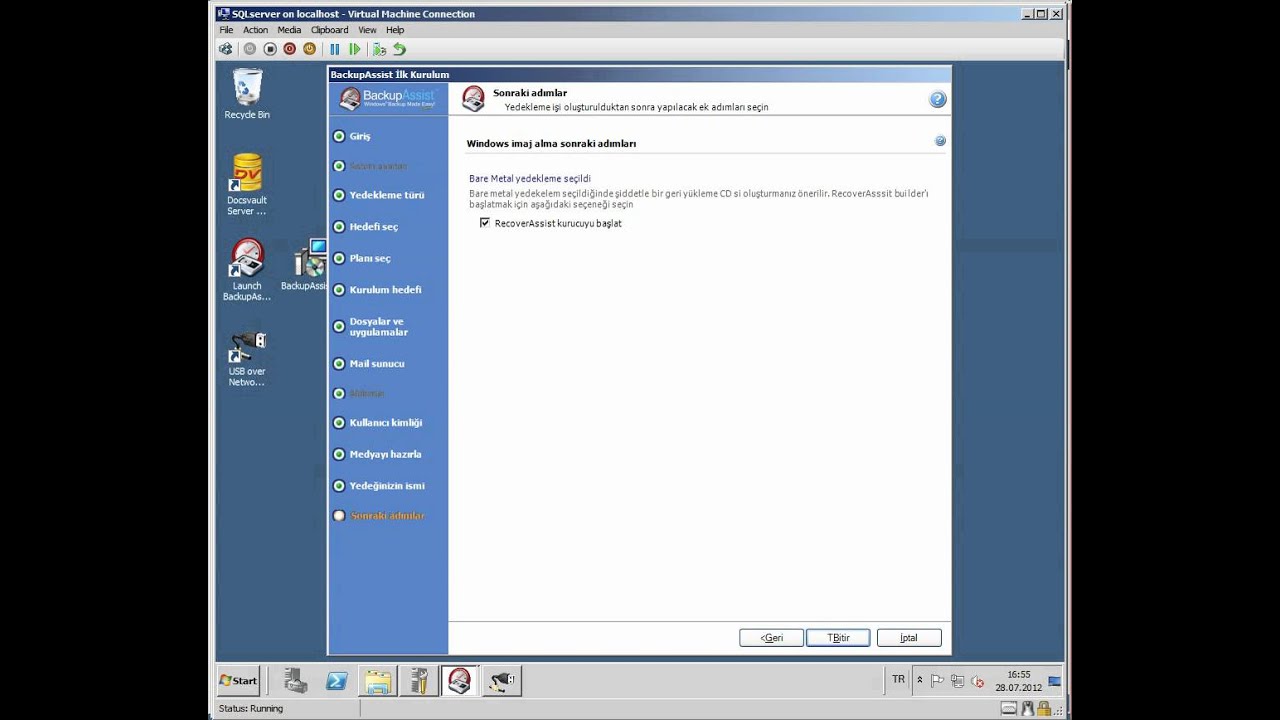The height and width of the screenshot is (720, 1280).
Task: Go to the Kullanıcı kimliği step
Action: (x=385, y=423)
